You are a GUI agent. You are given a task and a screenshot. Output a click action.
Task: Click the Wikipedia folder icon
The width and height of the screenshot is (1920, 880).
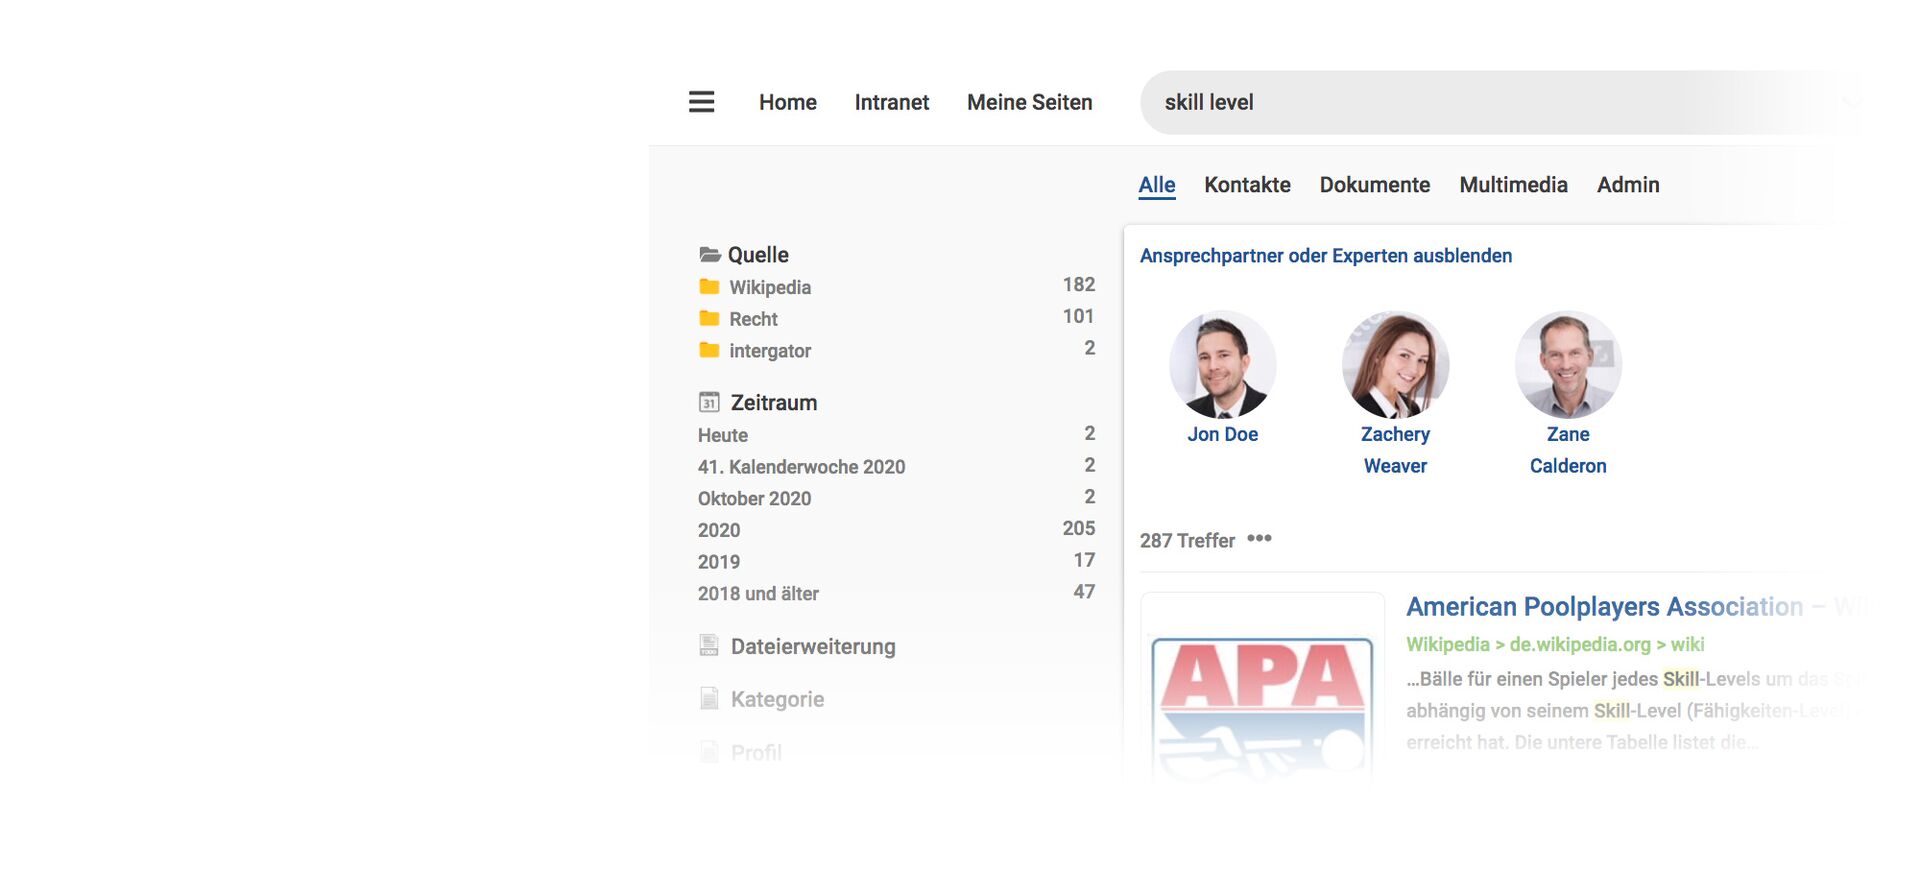pos(709,287)
